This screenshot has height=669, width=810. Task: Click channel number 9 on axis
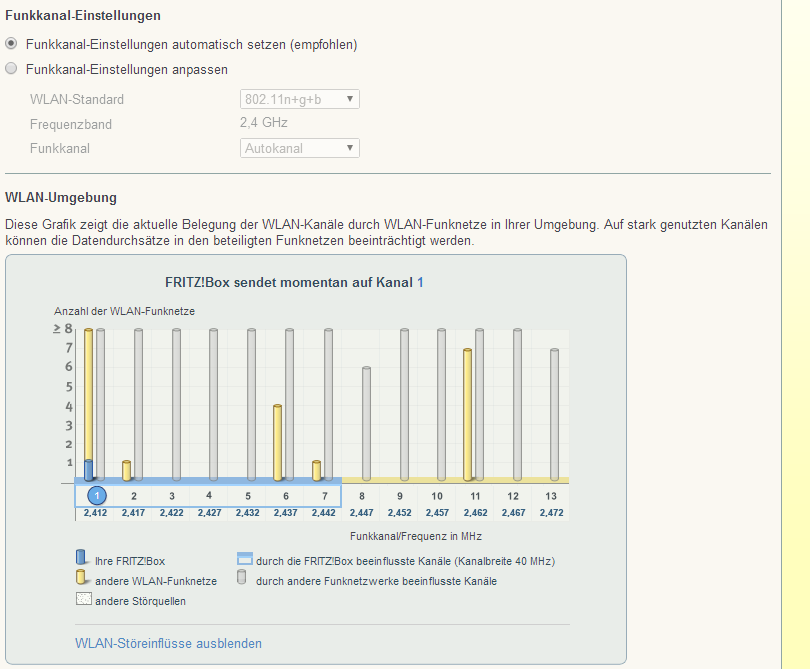coord(400,496)
